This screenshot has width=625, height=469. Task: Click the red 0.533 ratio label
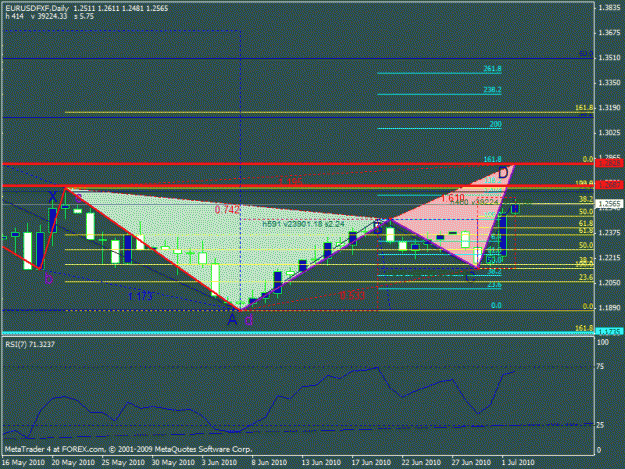point(353,295)
